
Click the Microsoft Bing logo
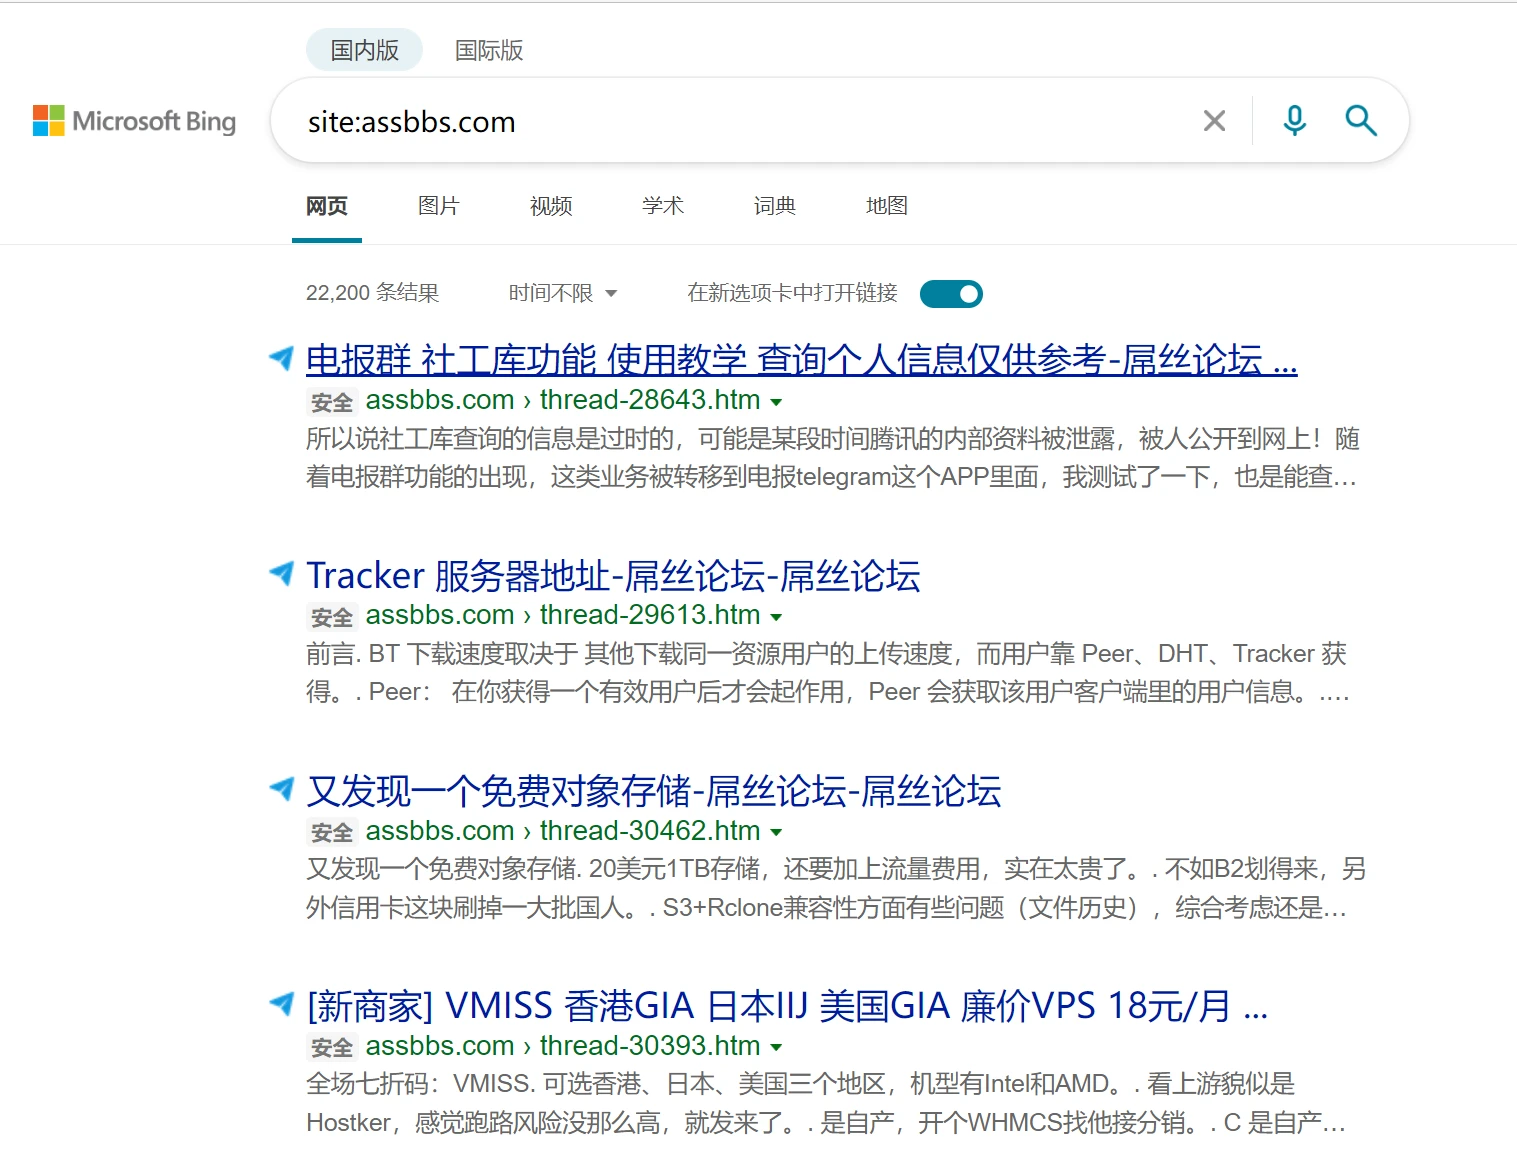tap(134, 121)
